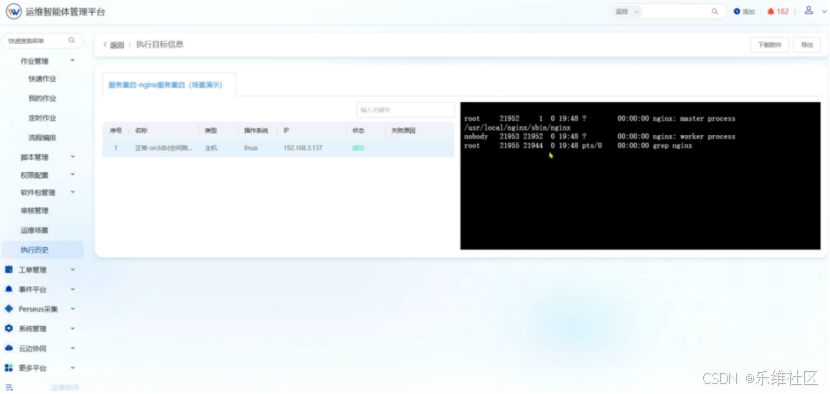Click the nginx: worker process terminal line

coord(600,137)
